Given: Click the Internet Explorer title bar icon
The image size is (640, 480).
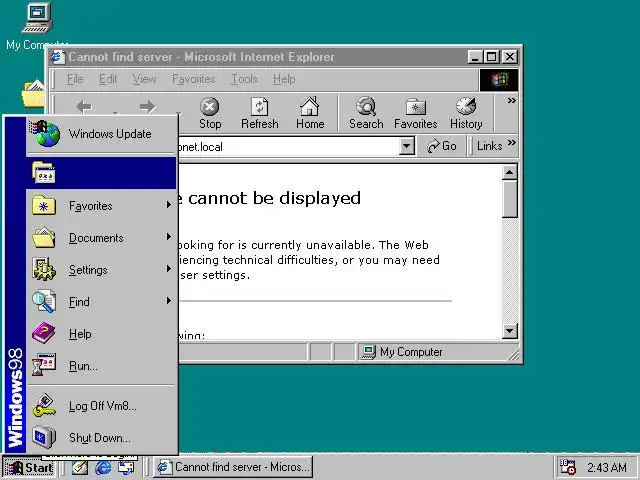Looking at the screenshot, I should tap(57, 57).
